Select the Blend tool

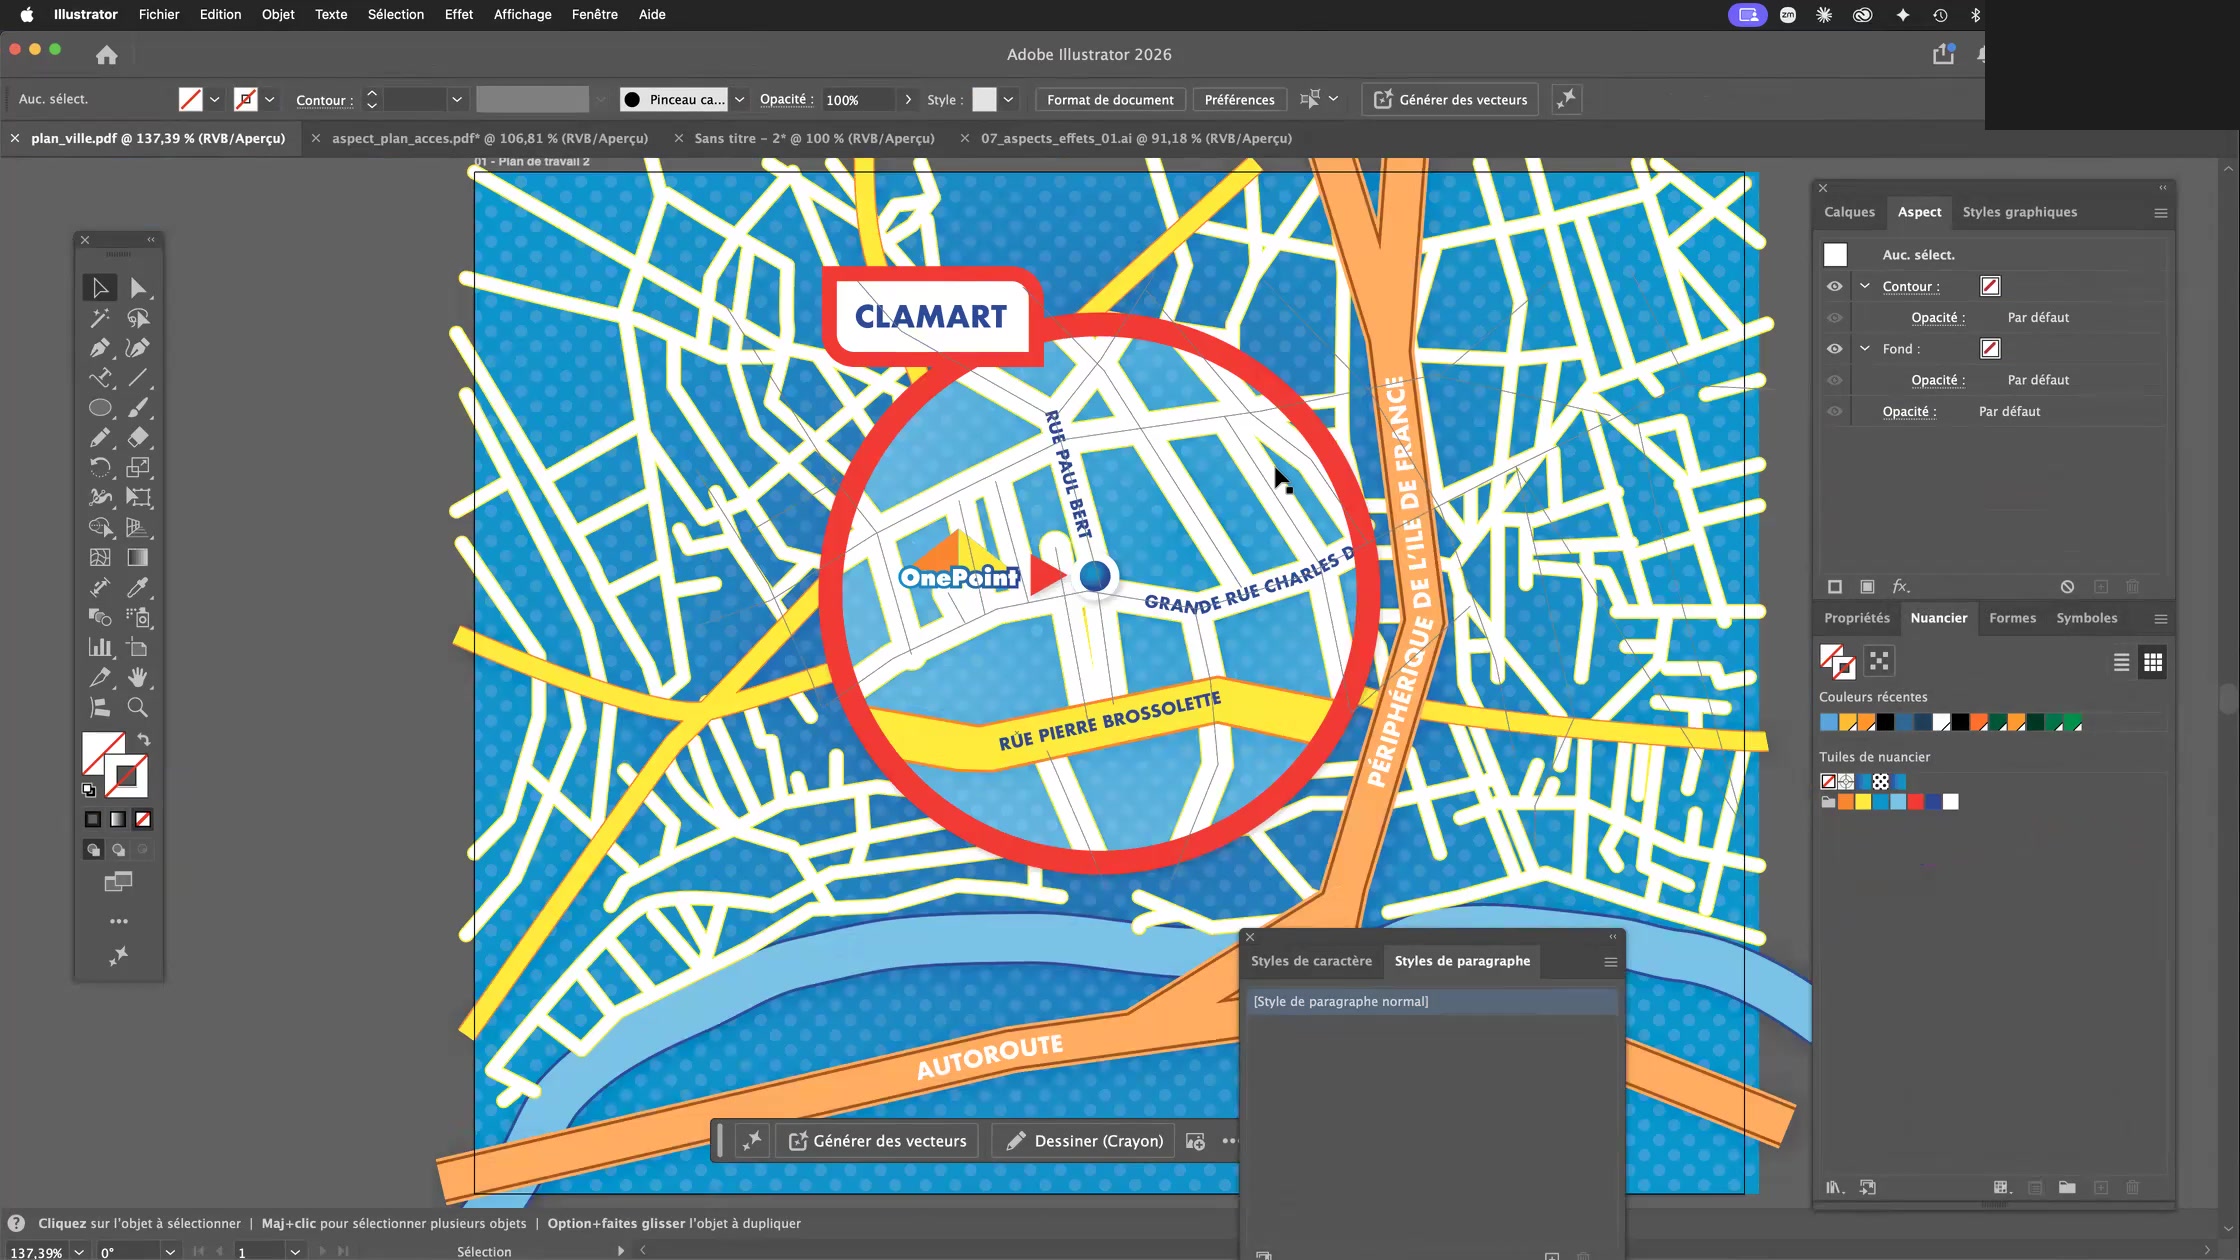100,617
